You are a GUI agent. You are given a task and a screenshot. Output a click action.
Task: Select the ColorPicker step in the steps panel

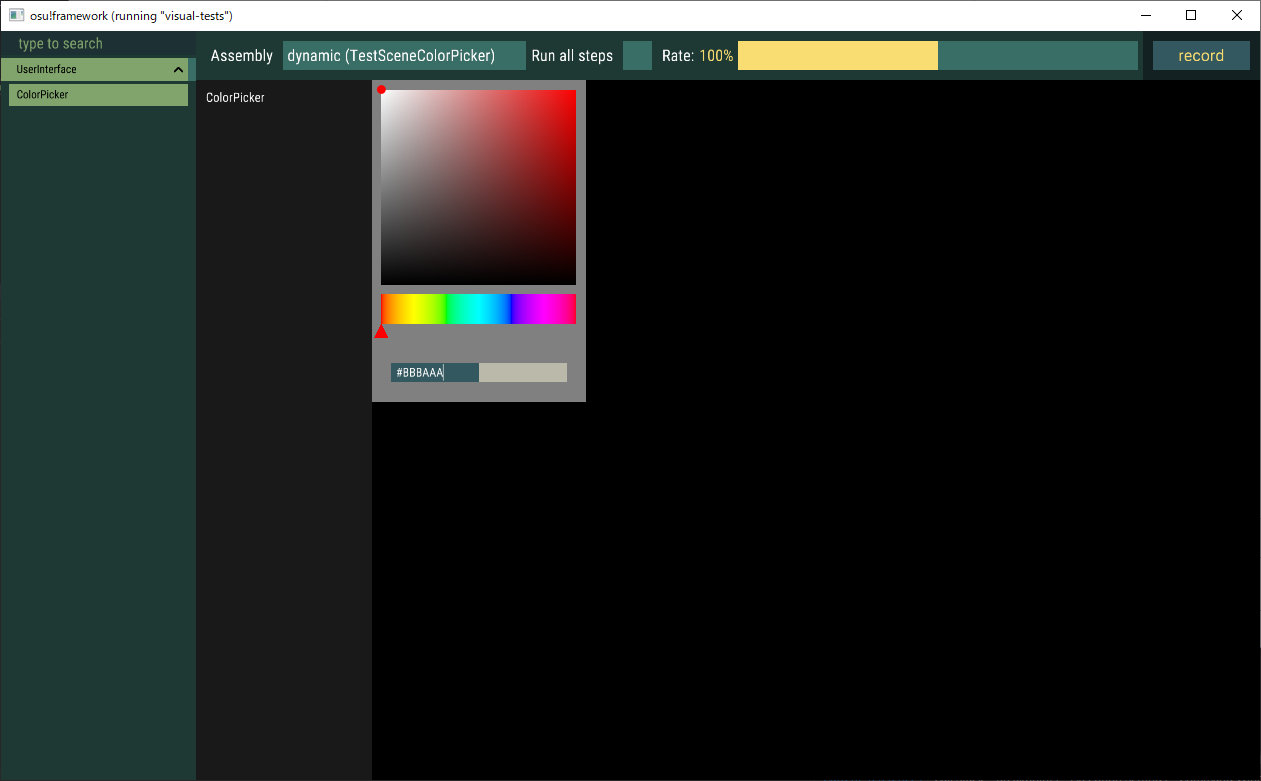click(x=235, y=97)
